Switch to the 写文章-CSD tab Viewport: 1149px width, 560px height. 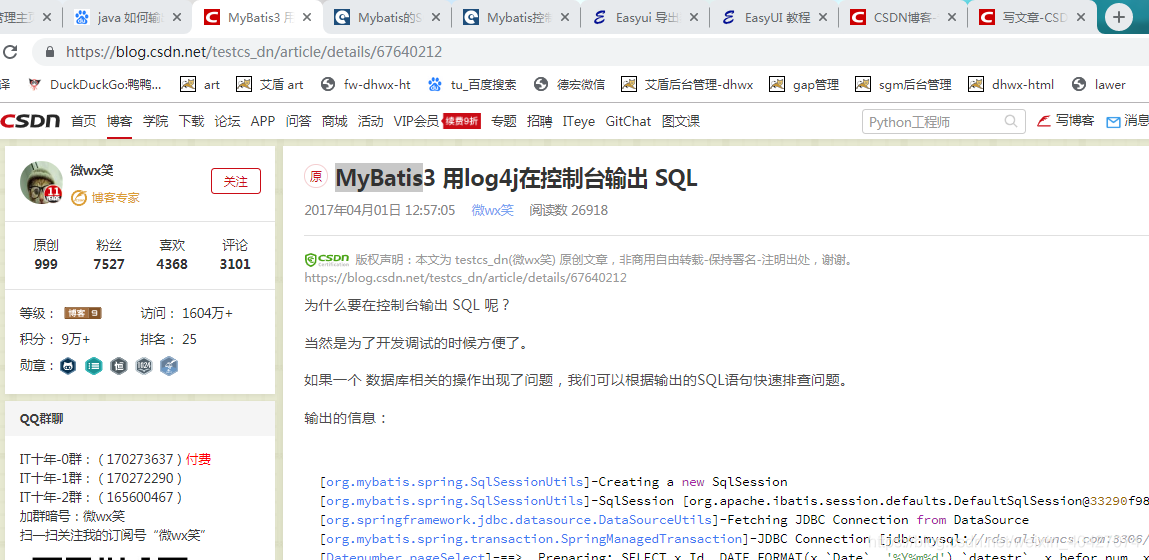point(1032,18)
